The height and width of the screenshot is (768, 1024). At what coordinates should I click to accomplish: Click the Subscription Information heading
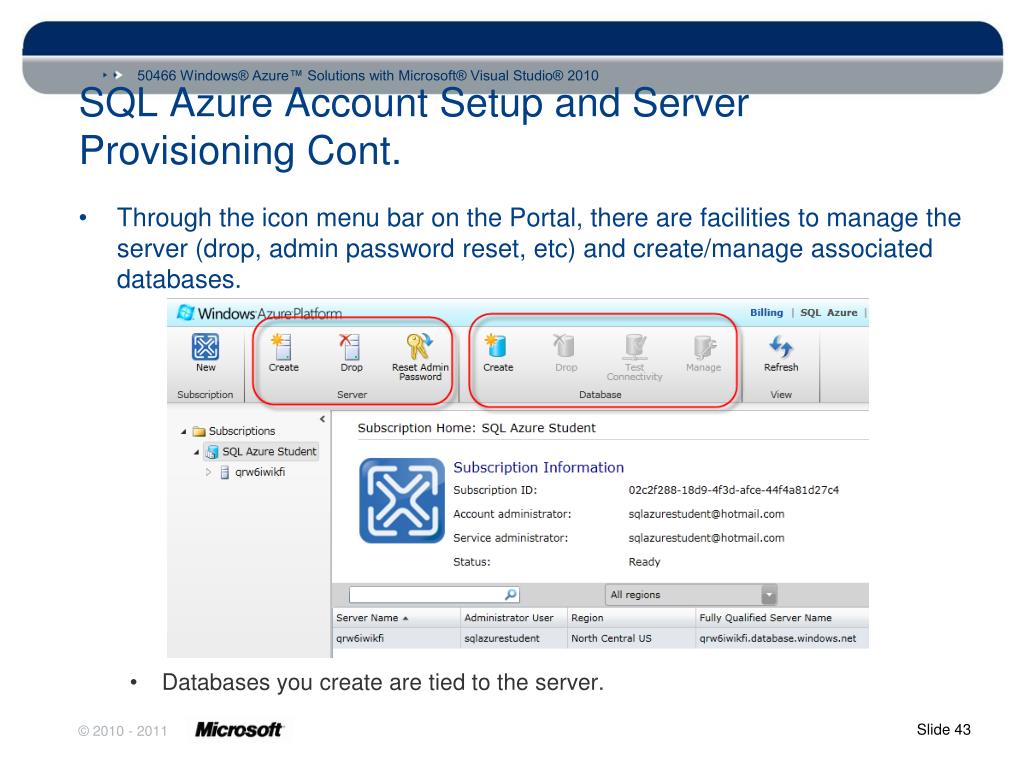pos(538,467)
